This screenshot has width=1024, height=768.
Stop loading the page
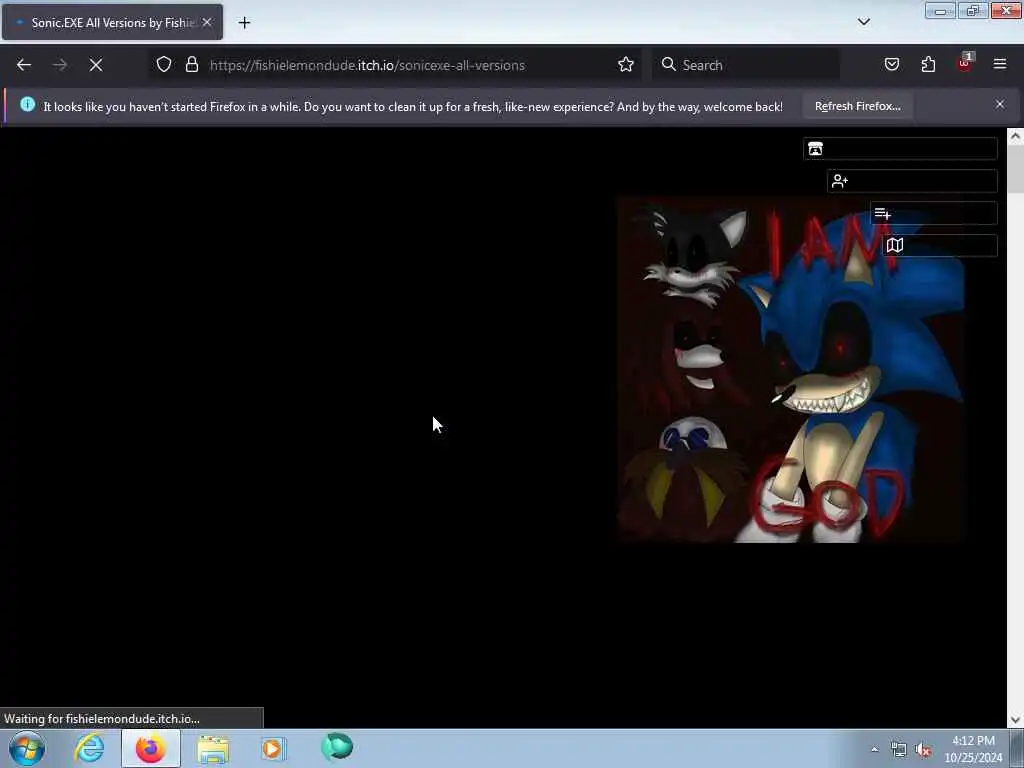pyautogui.click(x=96, y=65)
